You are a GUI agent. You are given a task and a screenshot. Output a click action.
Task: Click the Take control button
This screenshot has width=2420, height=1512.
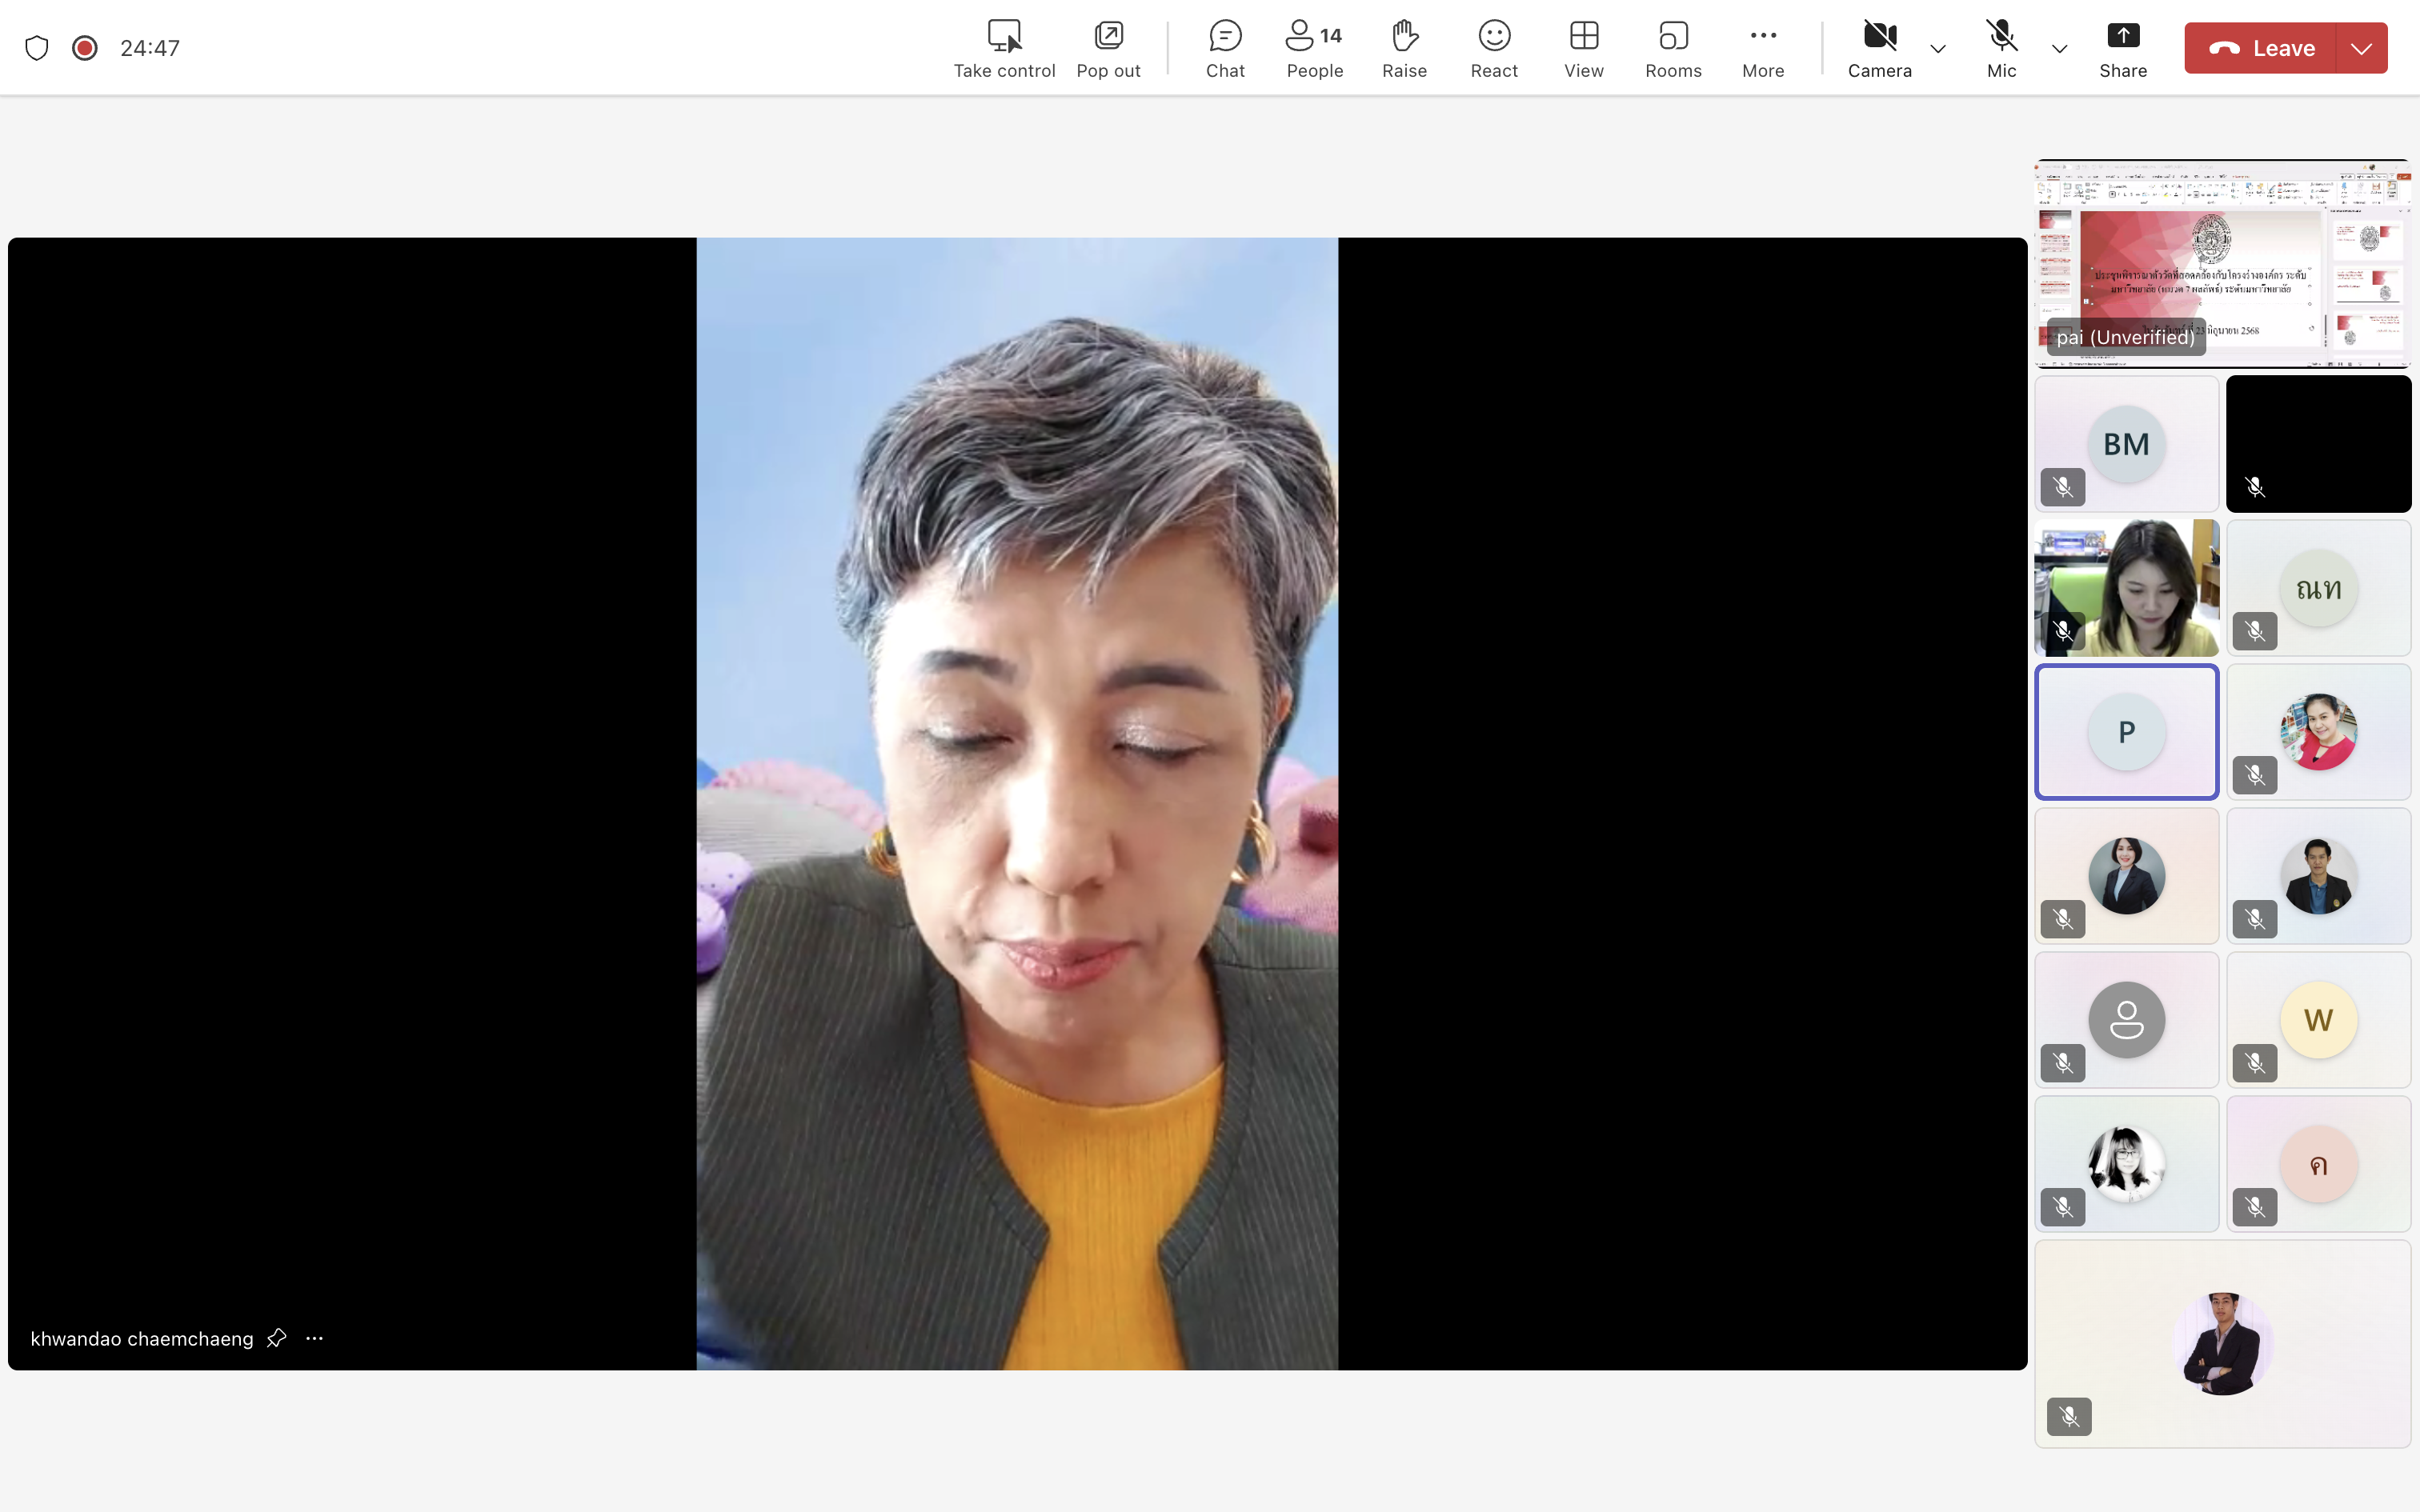(1004, 48)
